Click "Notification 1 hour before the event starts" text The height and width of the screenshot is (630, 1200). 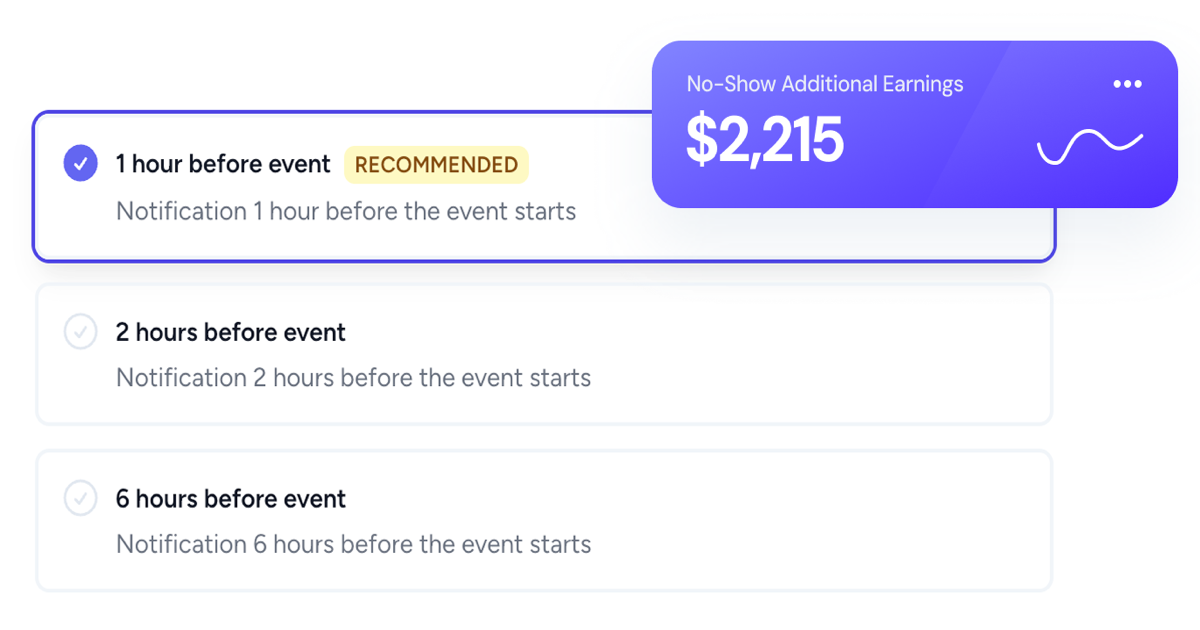346,212
